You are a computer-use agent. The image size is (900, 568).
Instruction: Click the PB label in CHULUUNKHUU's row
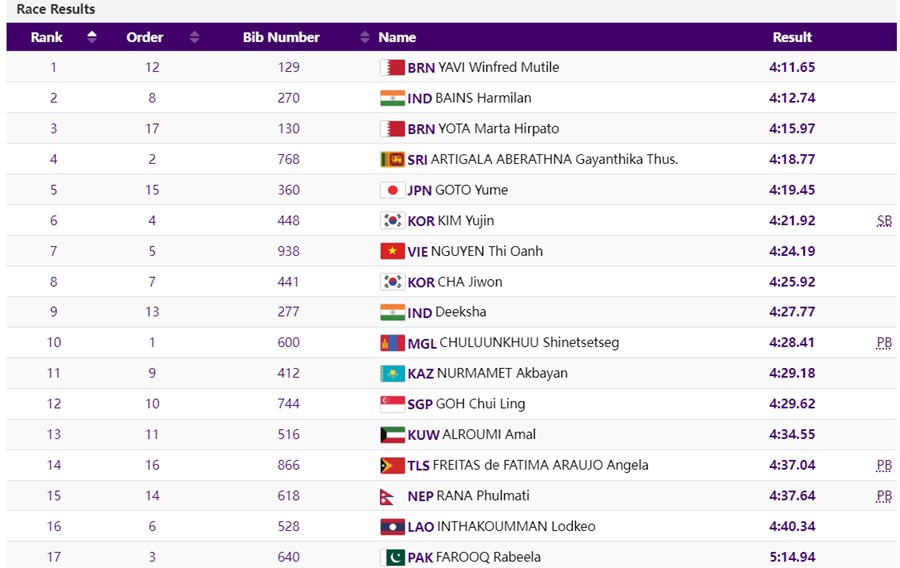(884, 343)
